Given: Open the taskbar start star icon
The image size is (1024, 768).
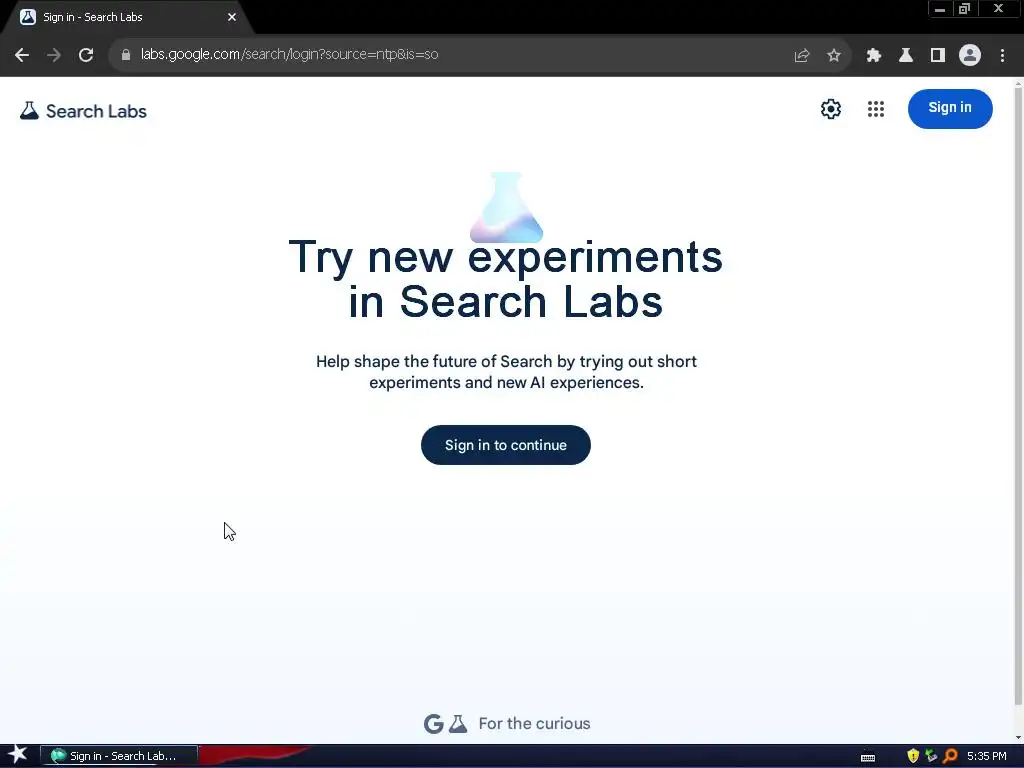Looking at the screenshot, I should [x=18, y=755].
